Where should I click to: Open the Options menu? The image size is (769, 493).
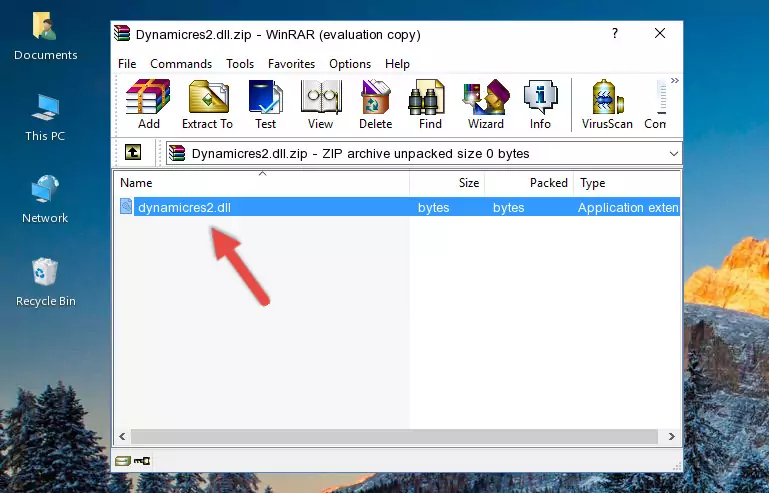[x=350, y=64]
